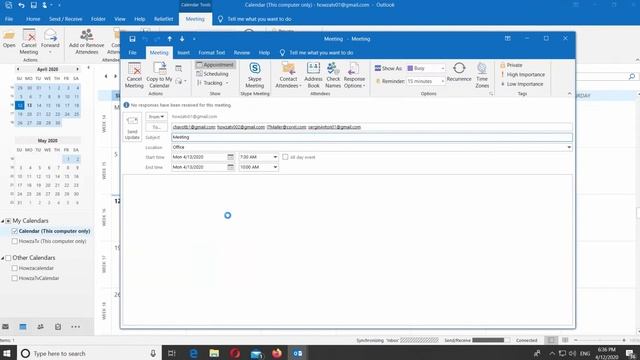Switch to Tasks view in navigation bar
The image size is (640, 360).
coord(58,327)
